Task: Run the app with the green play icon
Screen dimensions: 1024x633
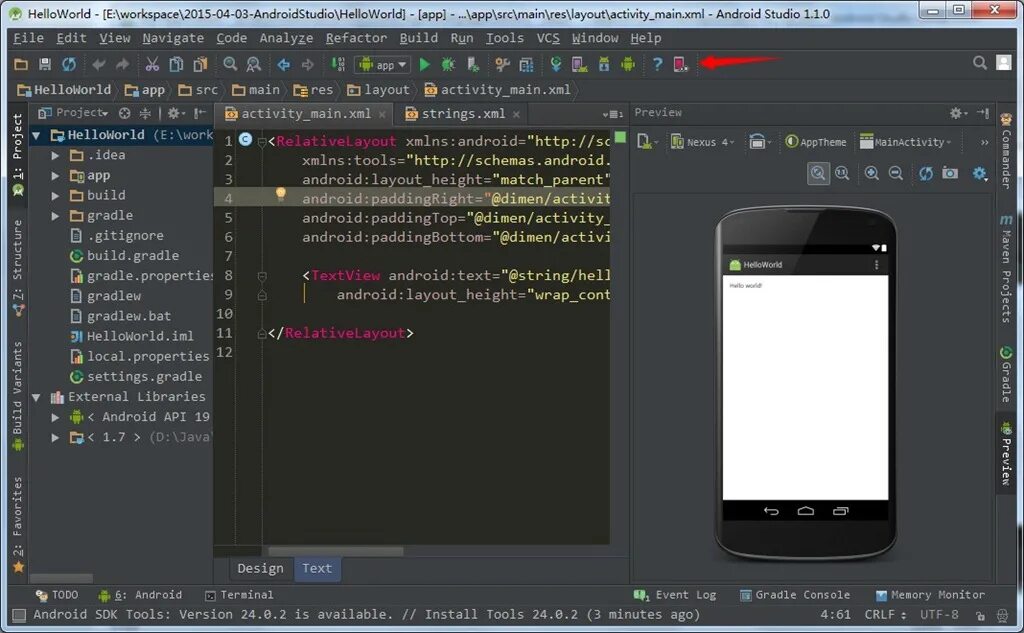Action: click(x=424, y=64)
